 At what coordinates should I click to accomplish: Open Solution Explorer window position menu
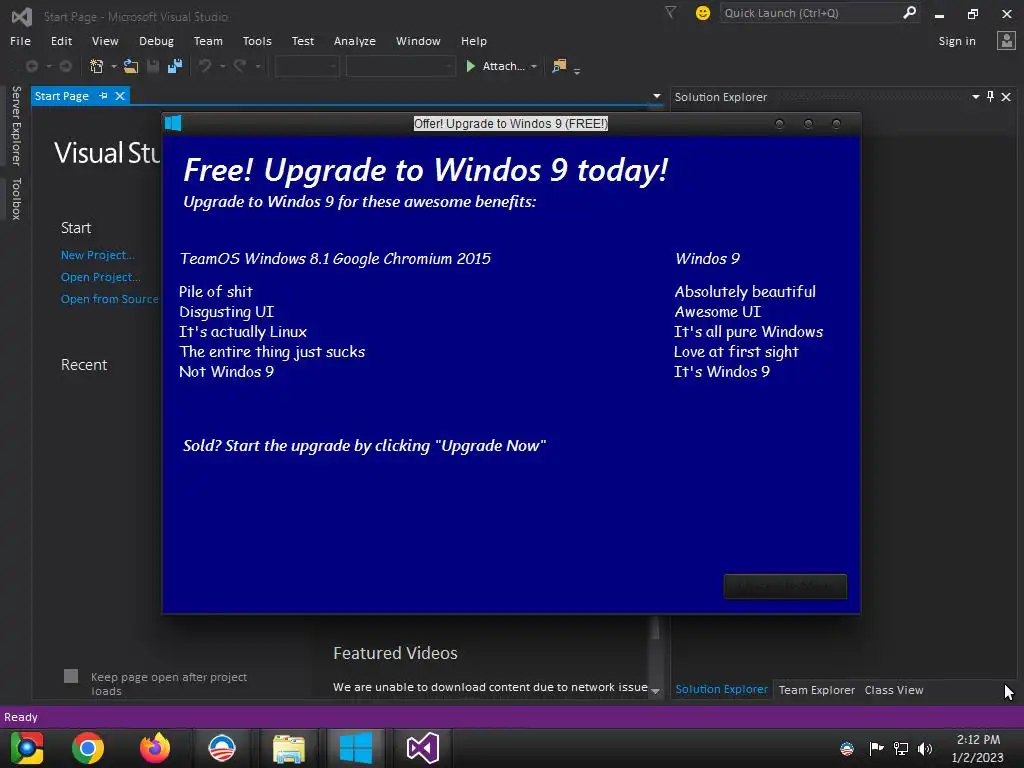click(x=976, y=97)
